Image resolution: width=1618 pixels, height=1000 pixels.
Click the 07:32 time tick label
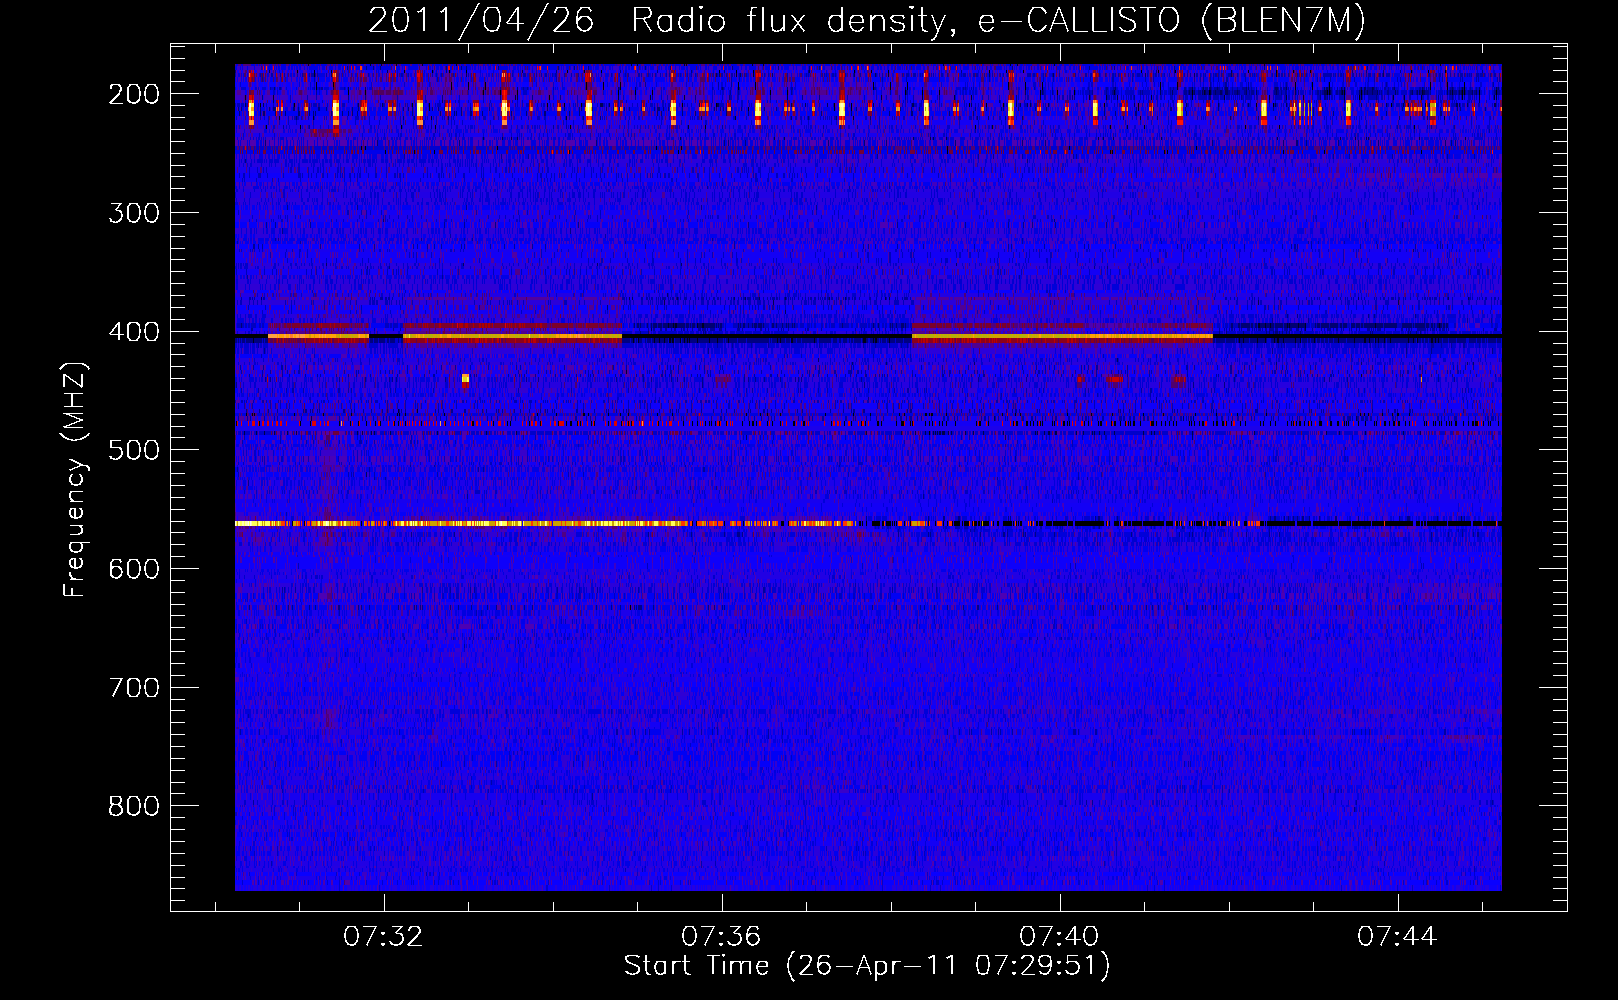(383, 937)
